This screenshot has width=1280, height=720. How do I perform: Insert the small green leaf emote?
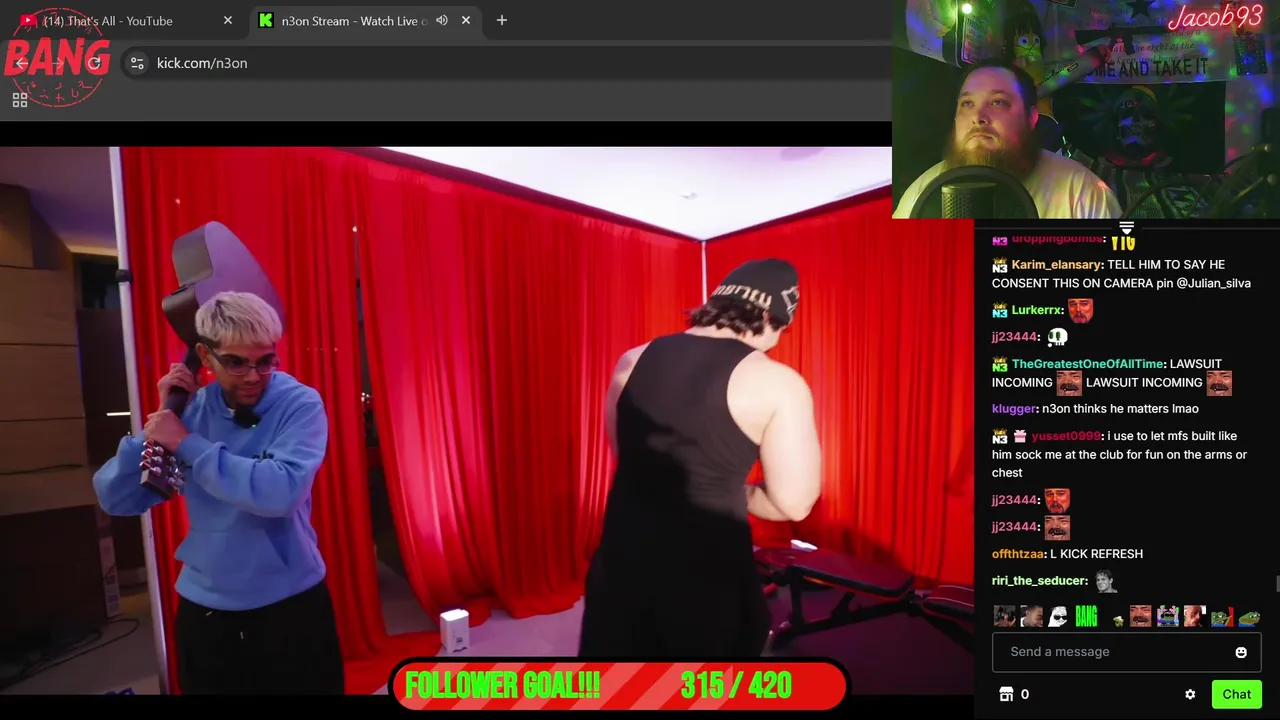(1118, 621)
